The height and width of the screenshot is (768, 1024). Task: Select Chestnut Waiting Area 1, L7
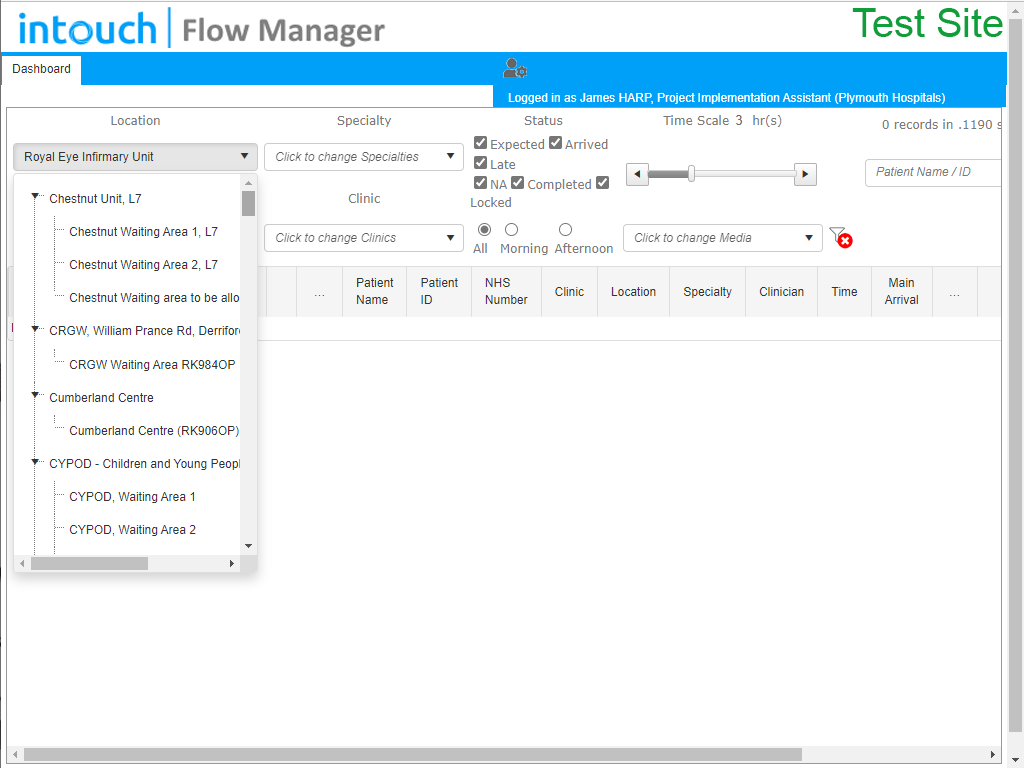[x=144, y=232]
